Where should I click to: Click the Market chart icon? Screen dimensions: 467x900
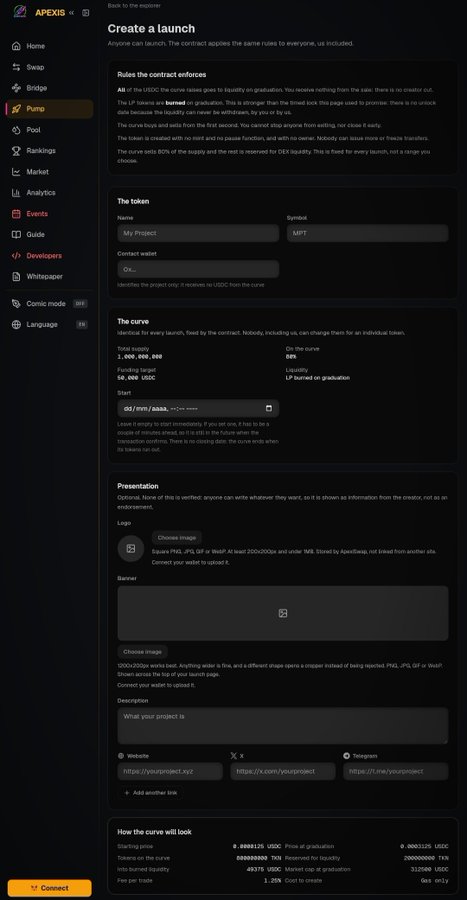coord(16,172)
